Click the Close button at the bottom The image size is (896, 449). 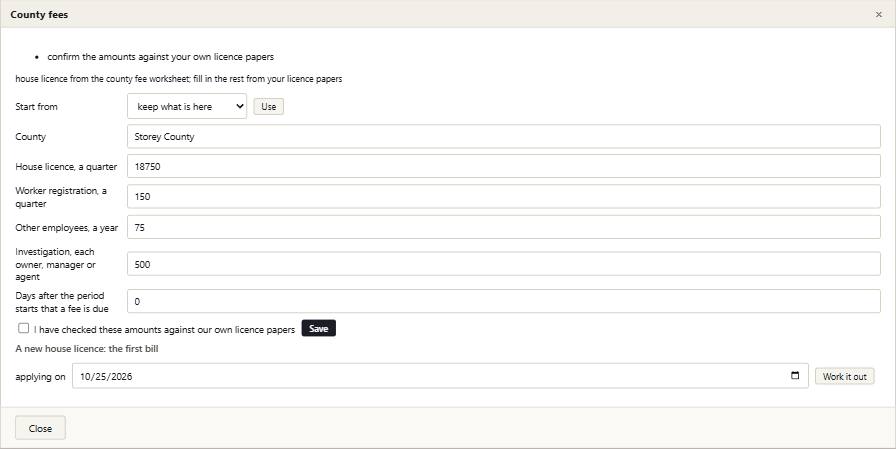coord(41,428)
